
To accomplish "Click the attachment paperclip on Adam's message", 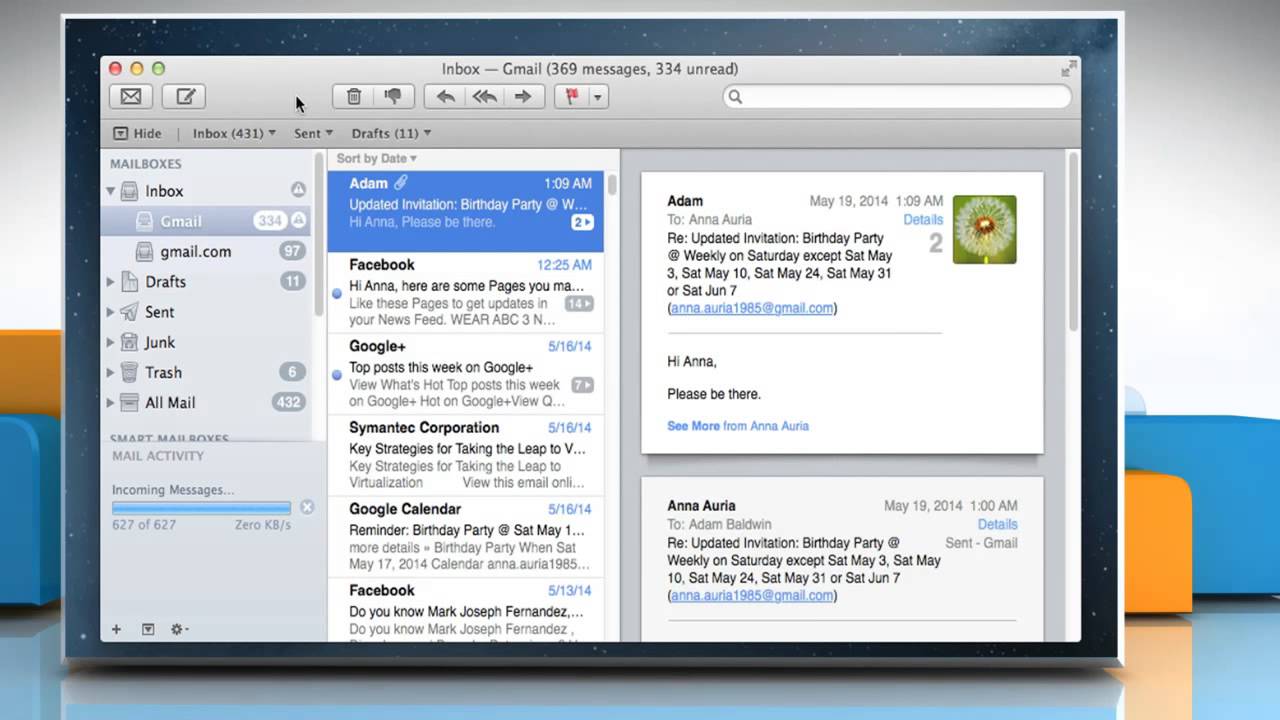I will (x=401, y=183).
